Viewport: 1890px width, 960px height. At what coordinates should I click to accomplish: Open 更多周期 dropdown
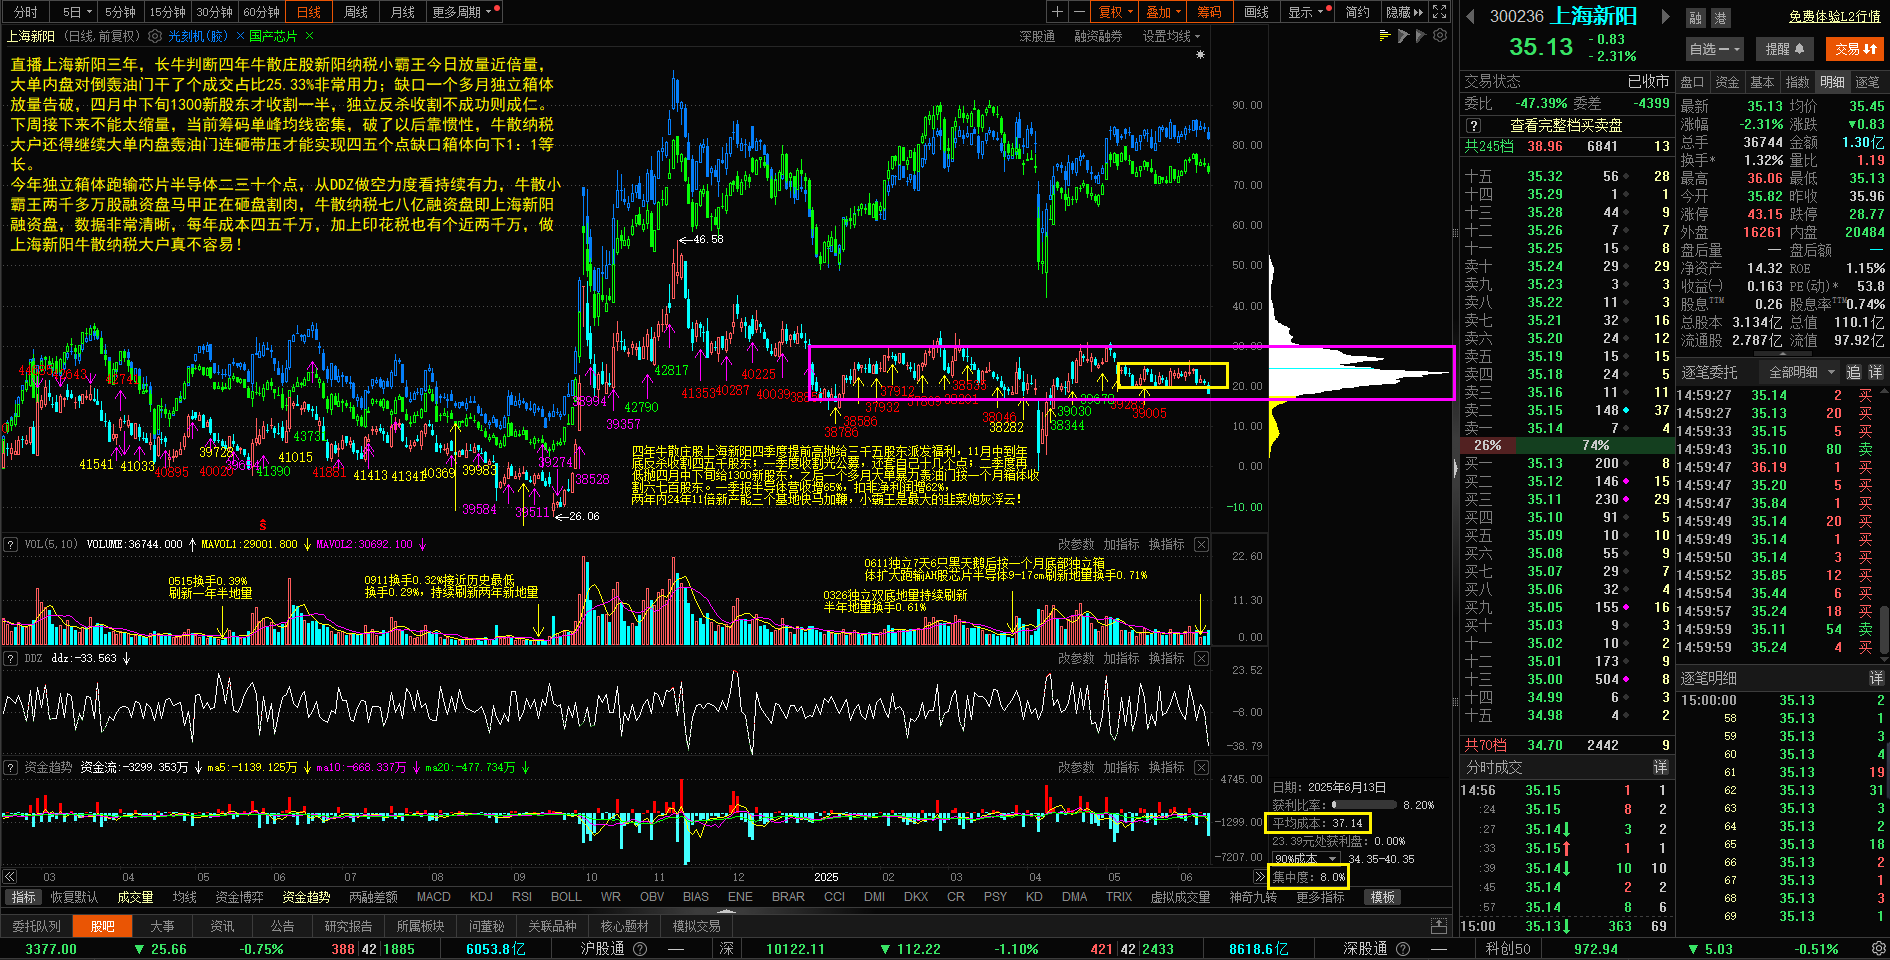(465, 12)
